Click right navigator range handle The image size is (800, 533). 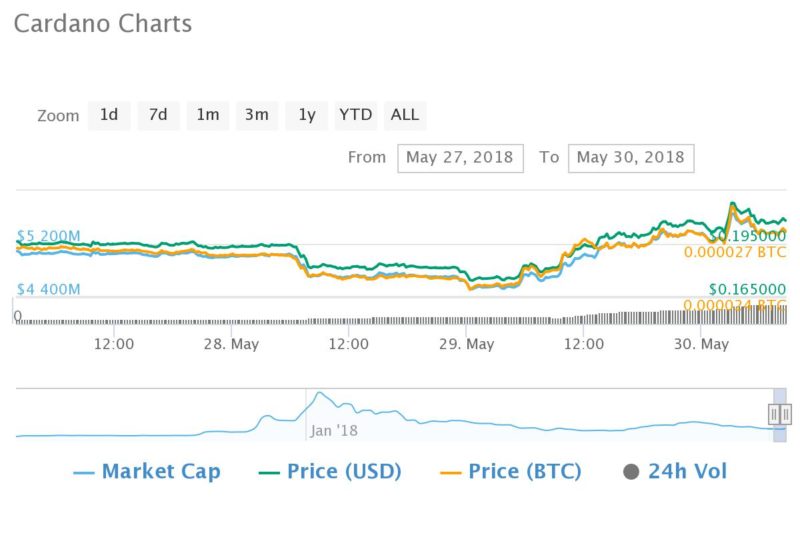click(786, 414)
